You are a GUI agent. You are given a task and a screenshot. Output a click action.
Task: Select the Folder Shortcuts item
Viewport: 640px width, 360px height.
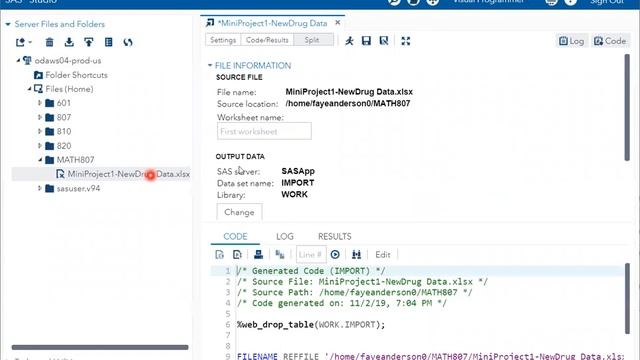[x=76, y=75]
